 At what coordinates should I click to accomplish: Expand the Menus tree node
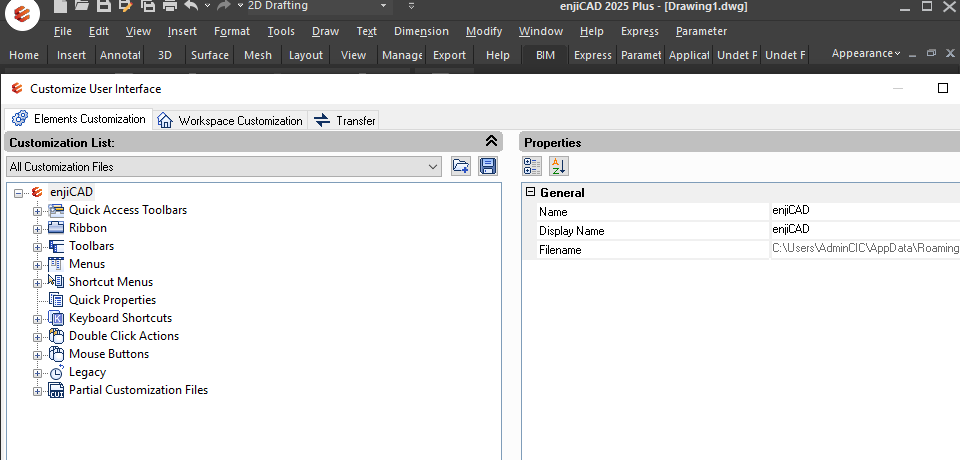(x=37, y=265)
